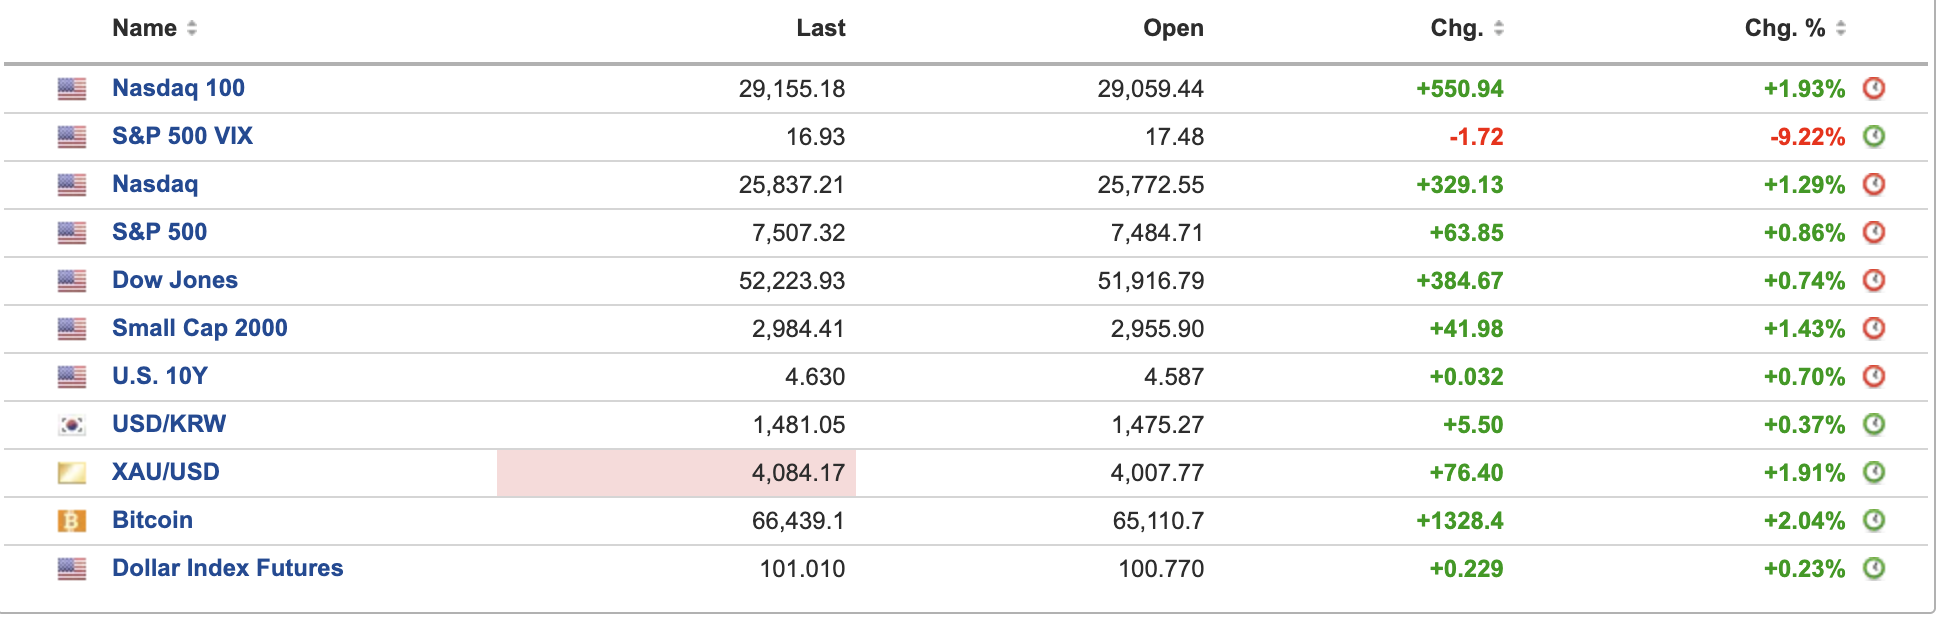Click the US flag beside Small Cap 2000
The image size is (1942, 624).
pyautogui.click(x=72, y=329)
